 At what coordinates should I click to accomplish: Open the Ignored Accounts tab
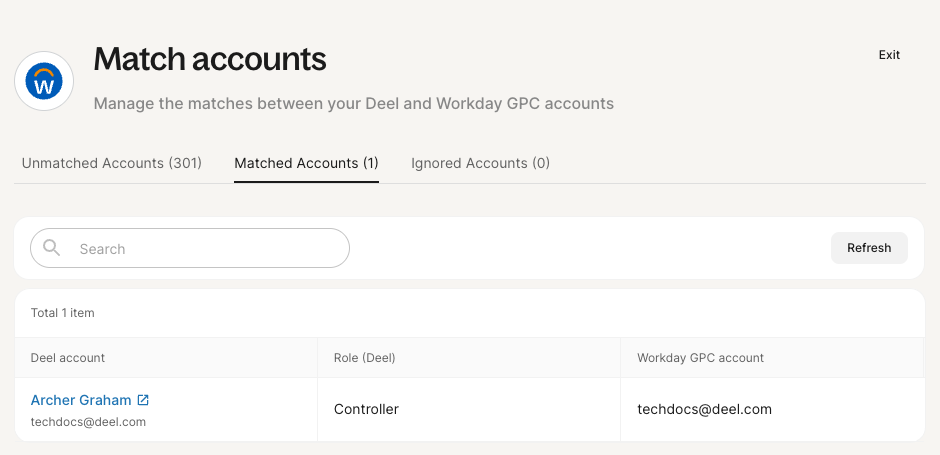tap(480, 163)
